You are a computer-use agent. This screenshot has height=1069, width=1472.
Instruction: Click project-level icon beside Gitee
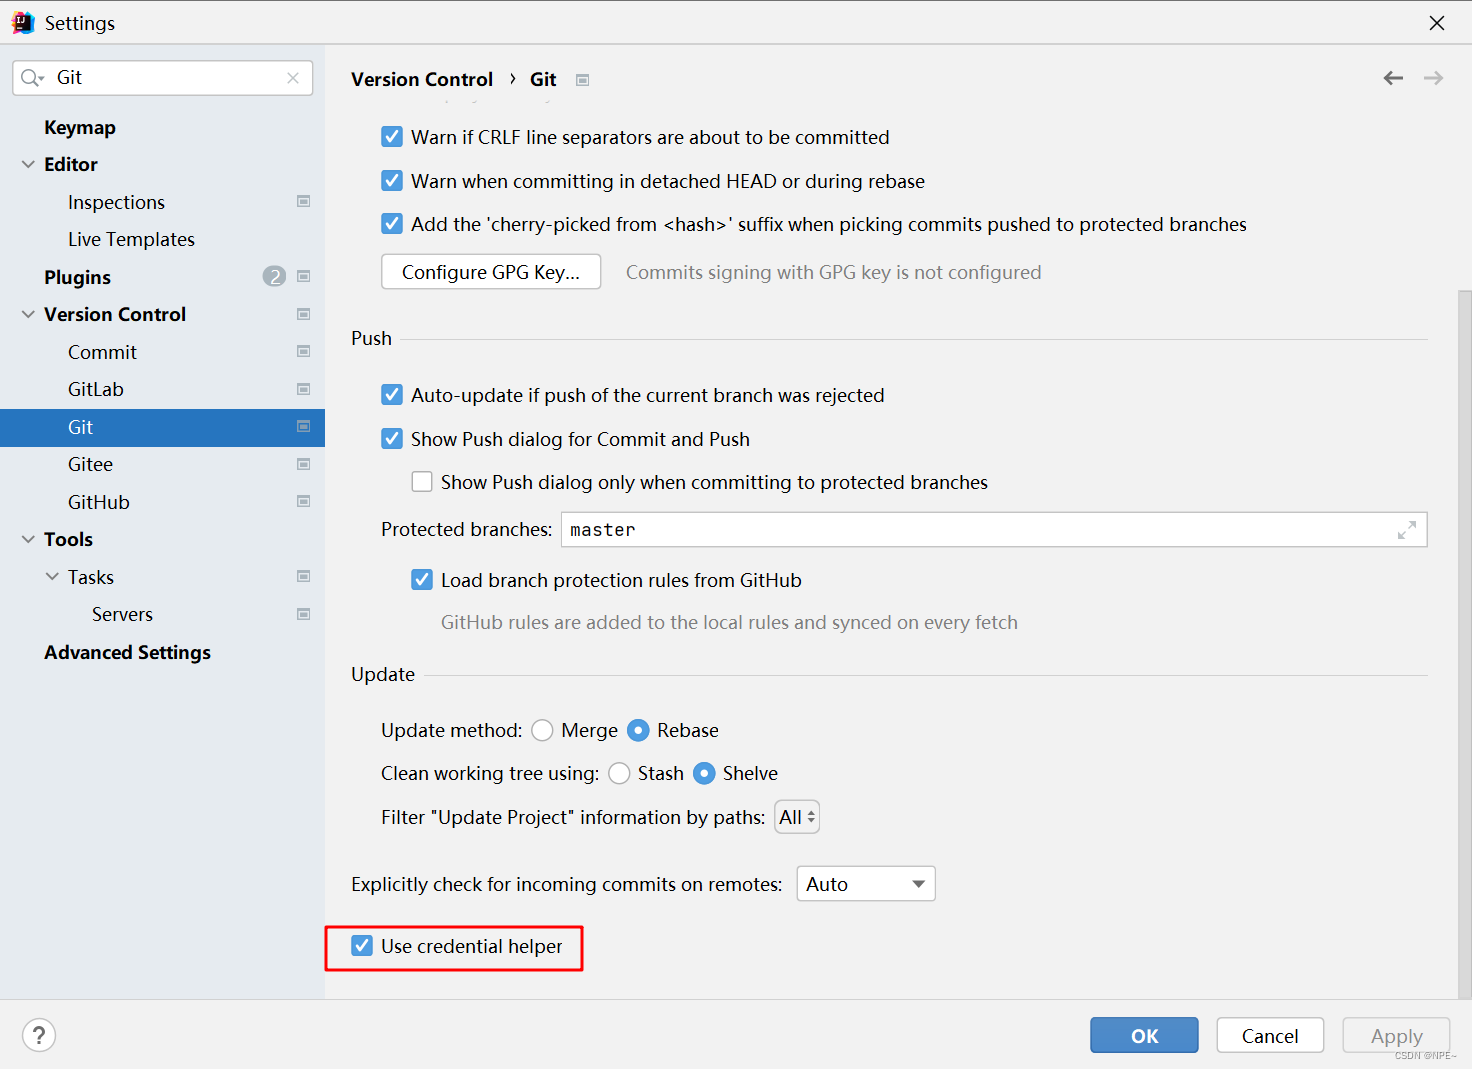point(304,464)
